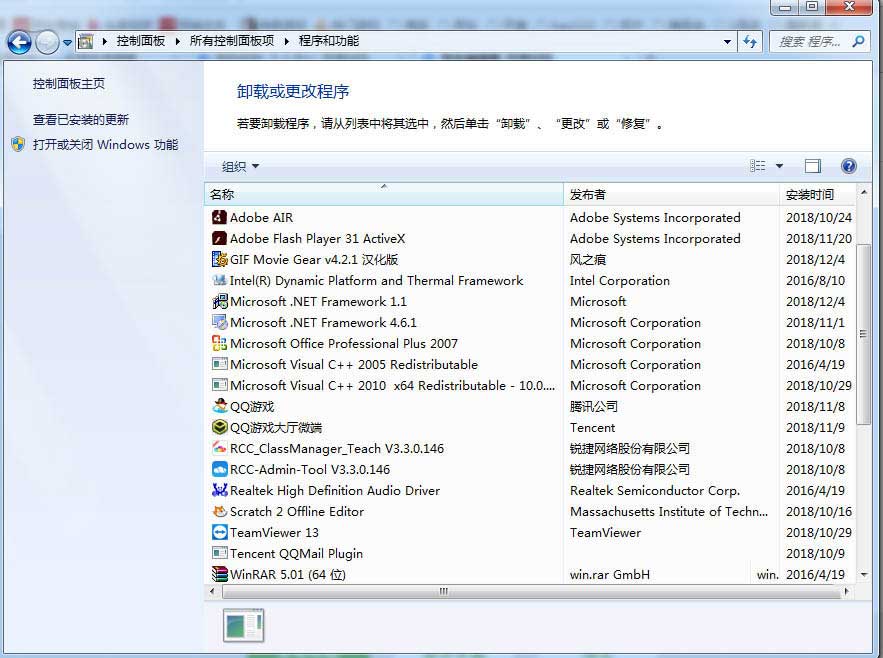Open recent pages dropdown next to forward
The image size is (883, 658).
click(67, 42)
